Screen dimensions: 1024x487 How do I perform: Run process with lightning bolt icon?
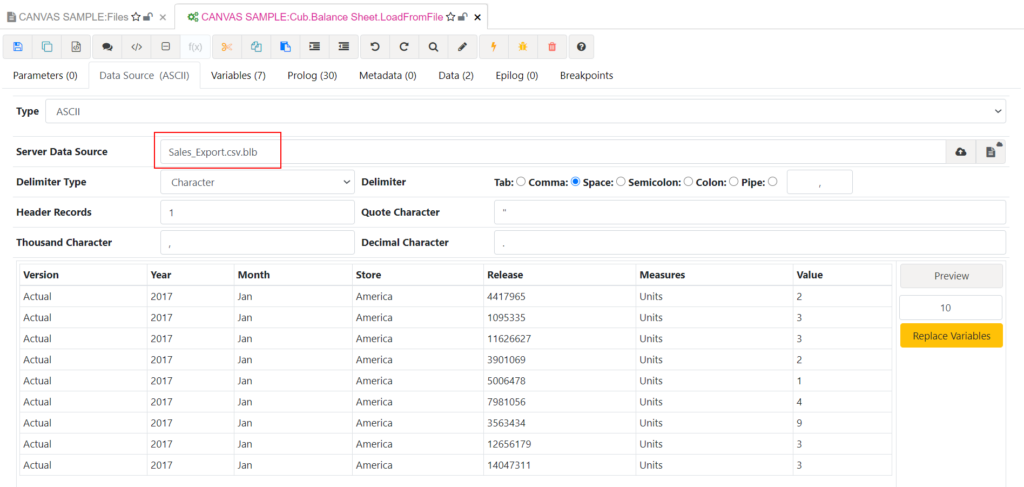[492, 47]
